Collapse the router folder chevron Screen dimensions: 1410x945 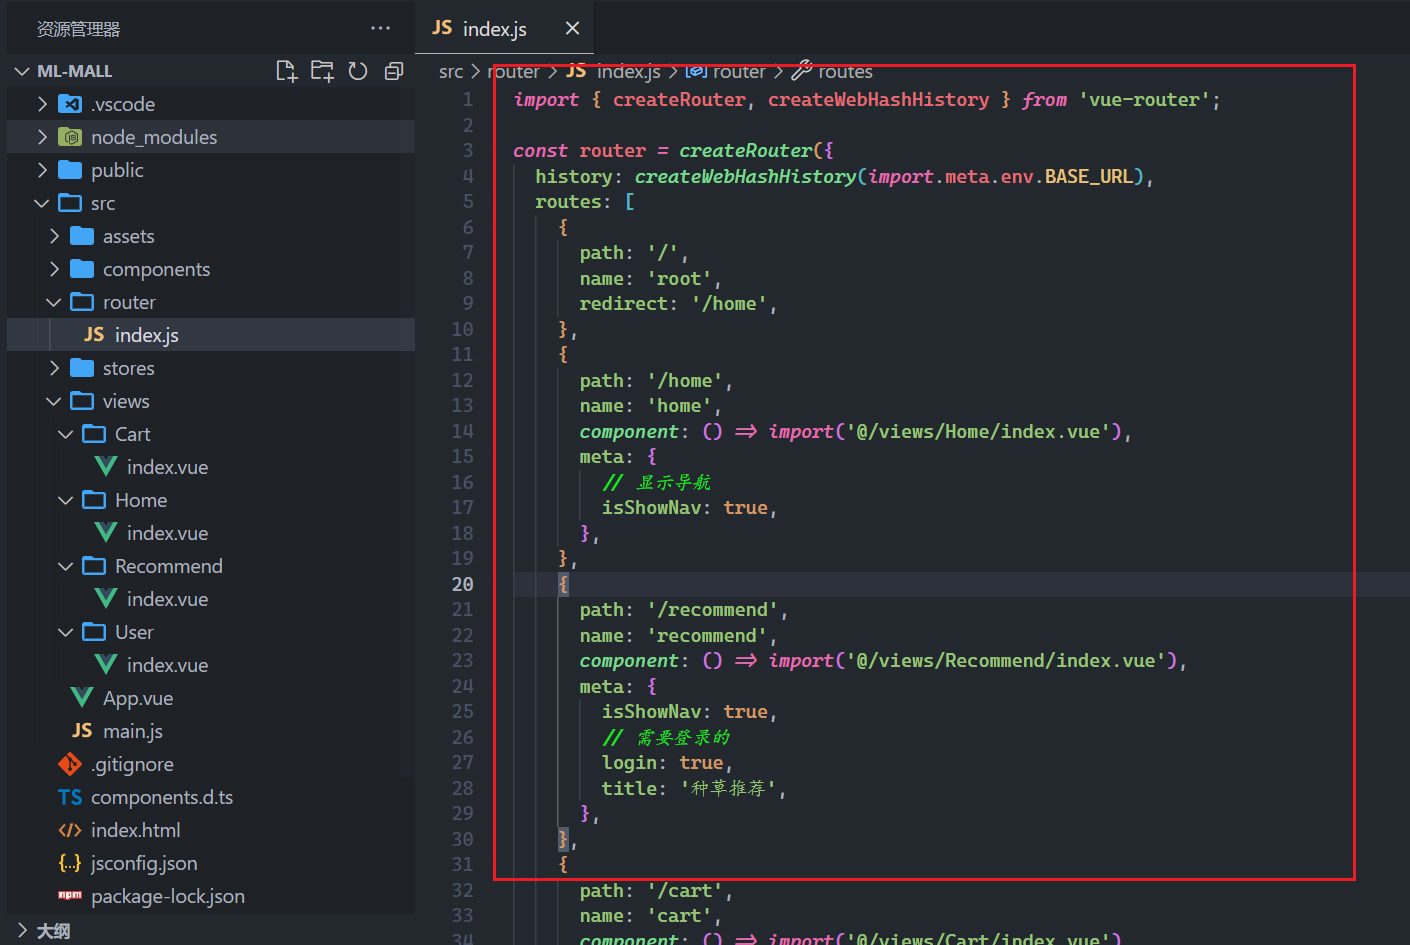click(x=54, y=302)
